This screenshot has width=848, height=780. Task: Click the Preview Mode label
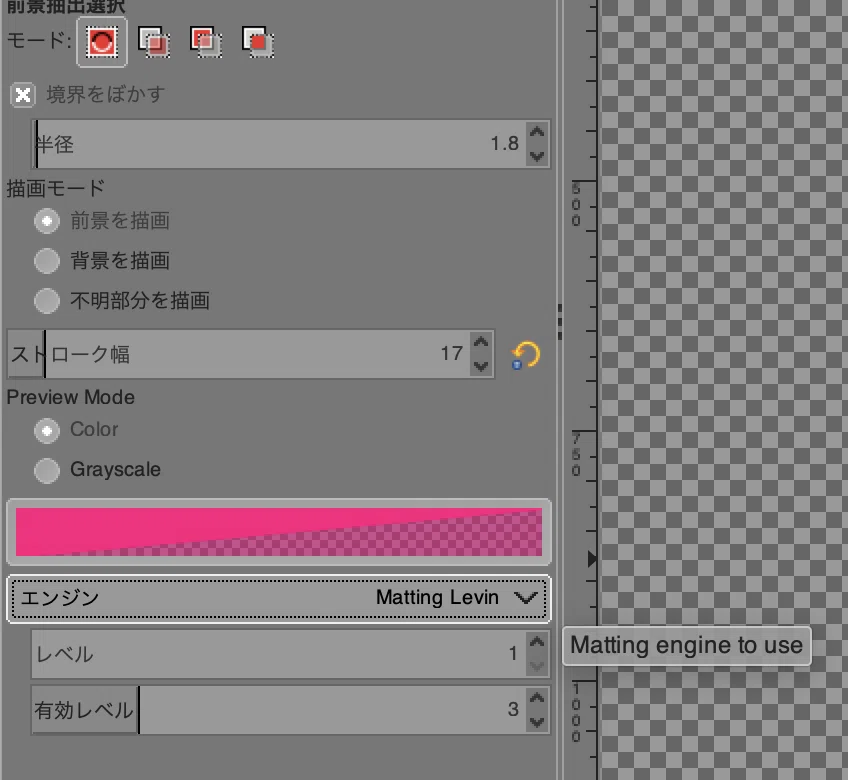pos(71,397)
